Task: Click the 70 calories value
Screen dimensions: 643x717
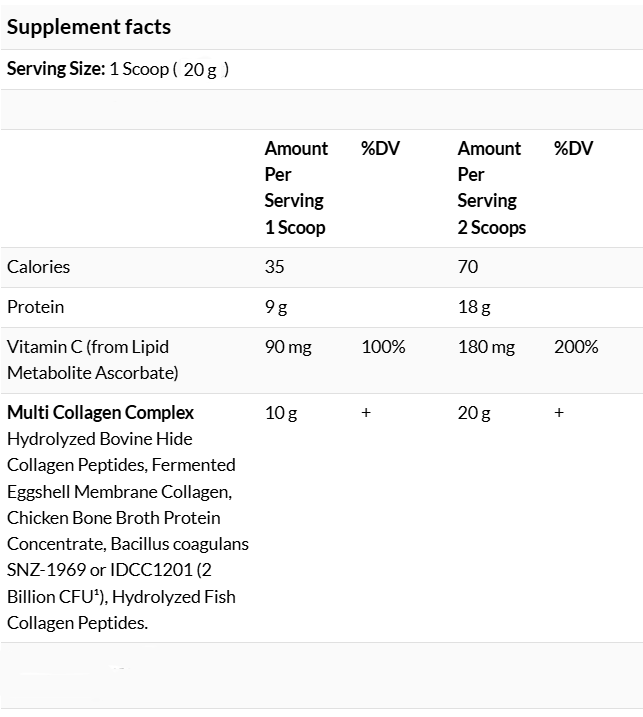Action: point(468,267)
